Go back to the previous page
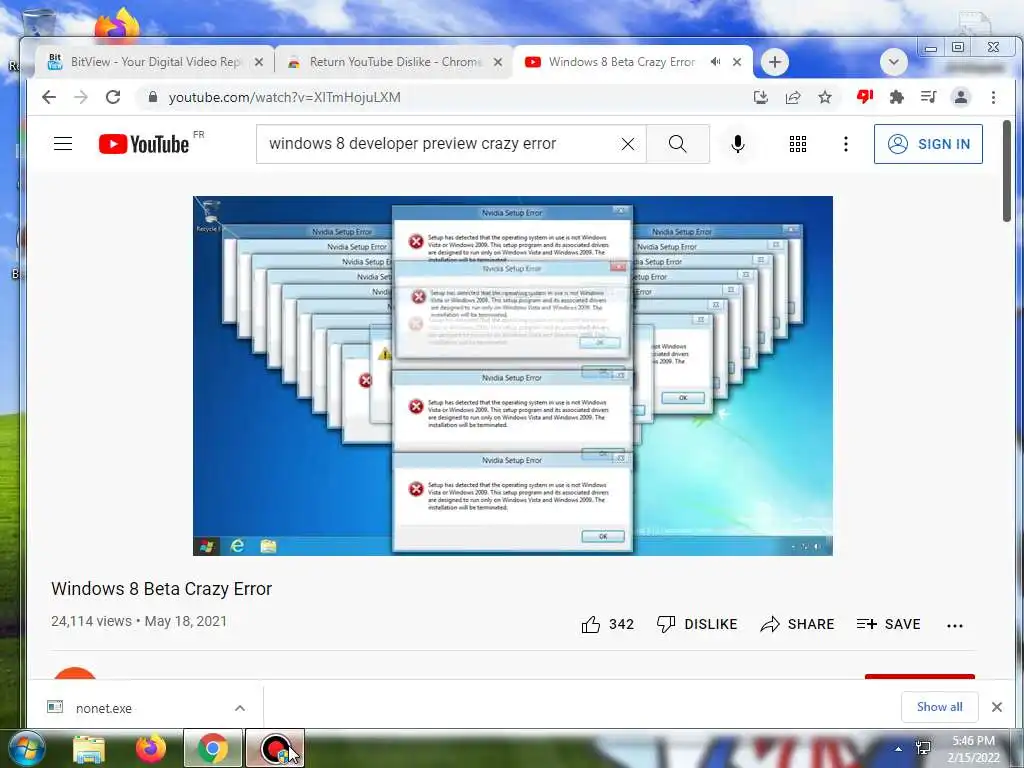This screenshot has height=768, width=1024. [49, 97]
